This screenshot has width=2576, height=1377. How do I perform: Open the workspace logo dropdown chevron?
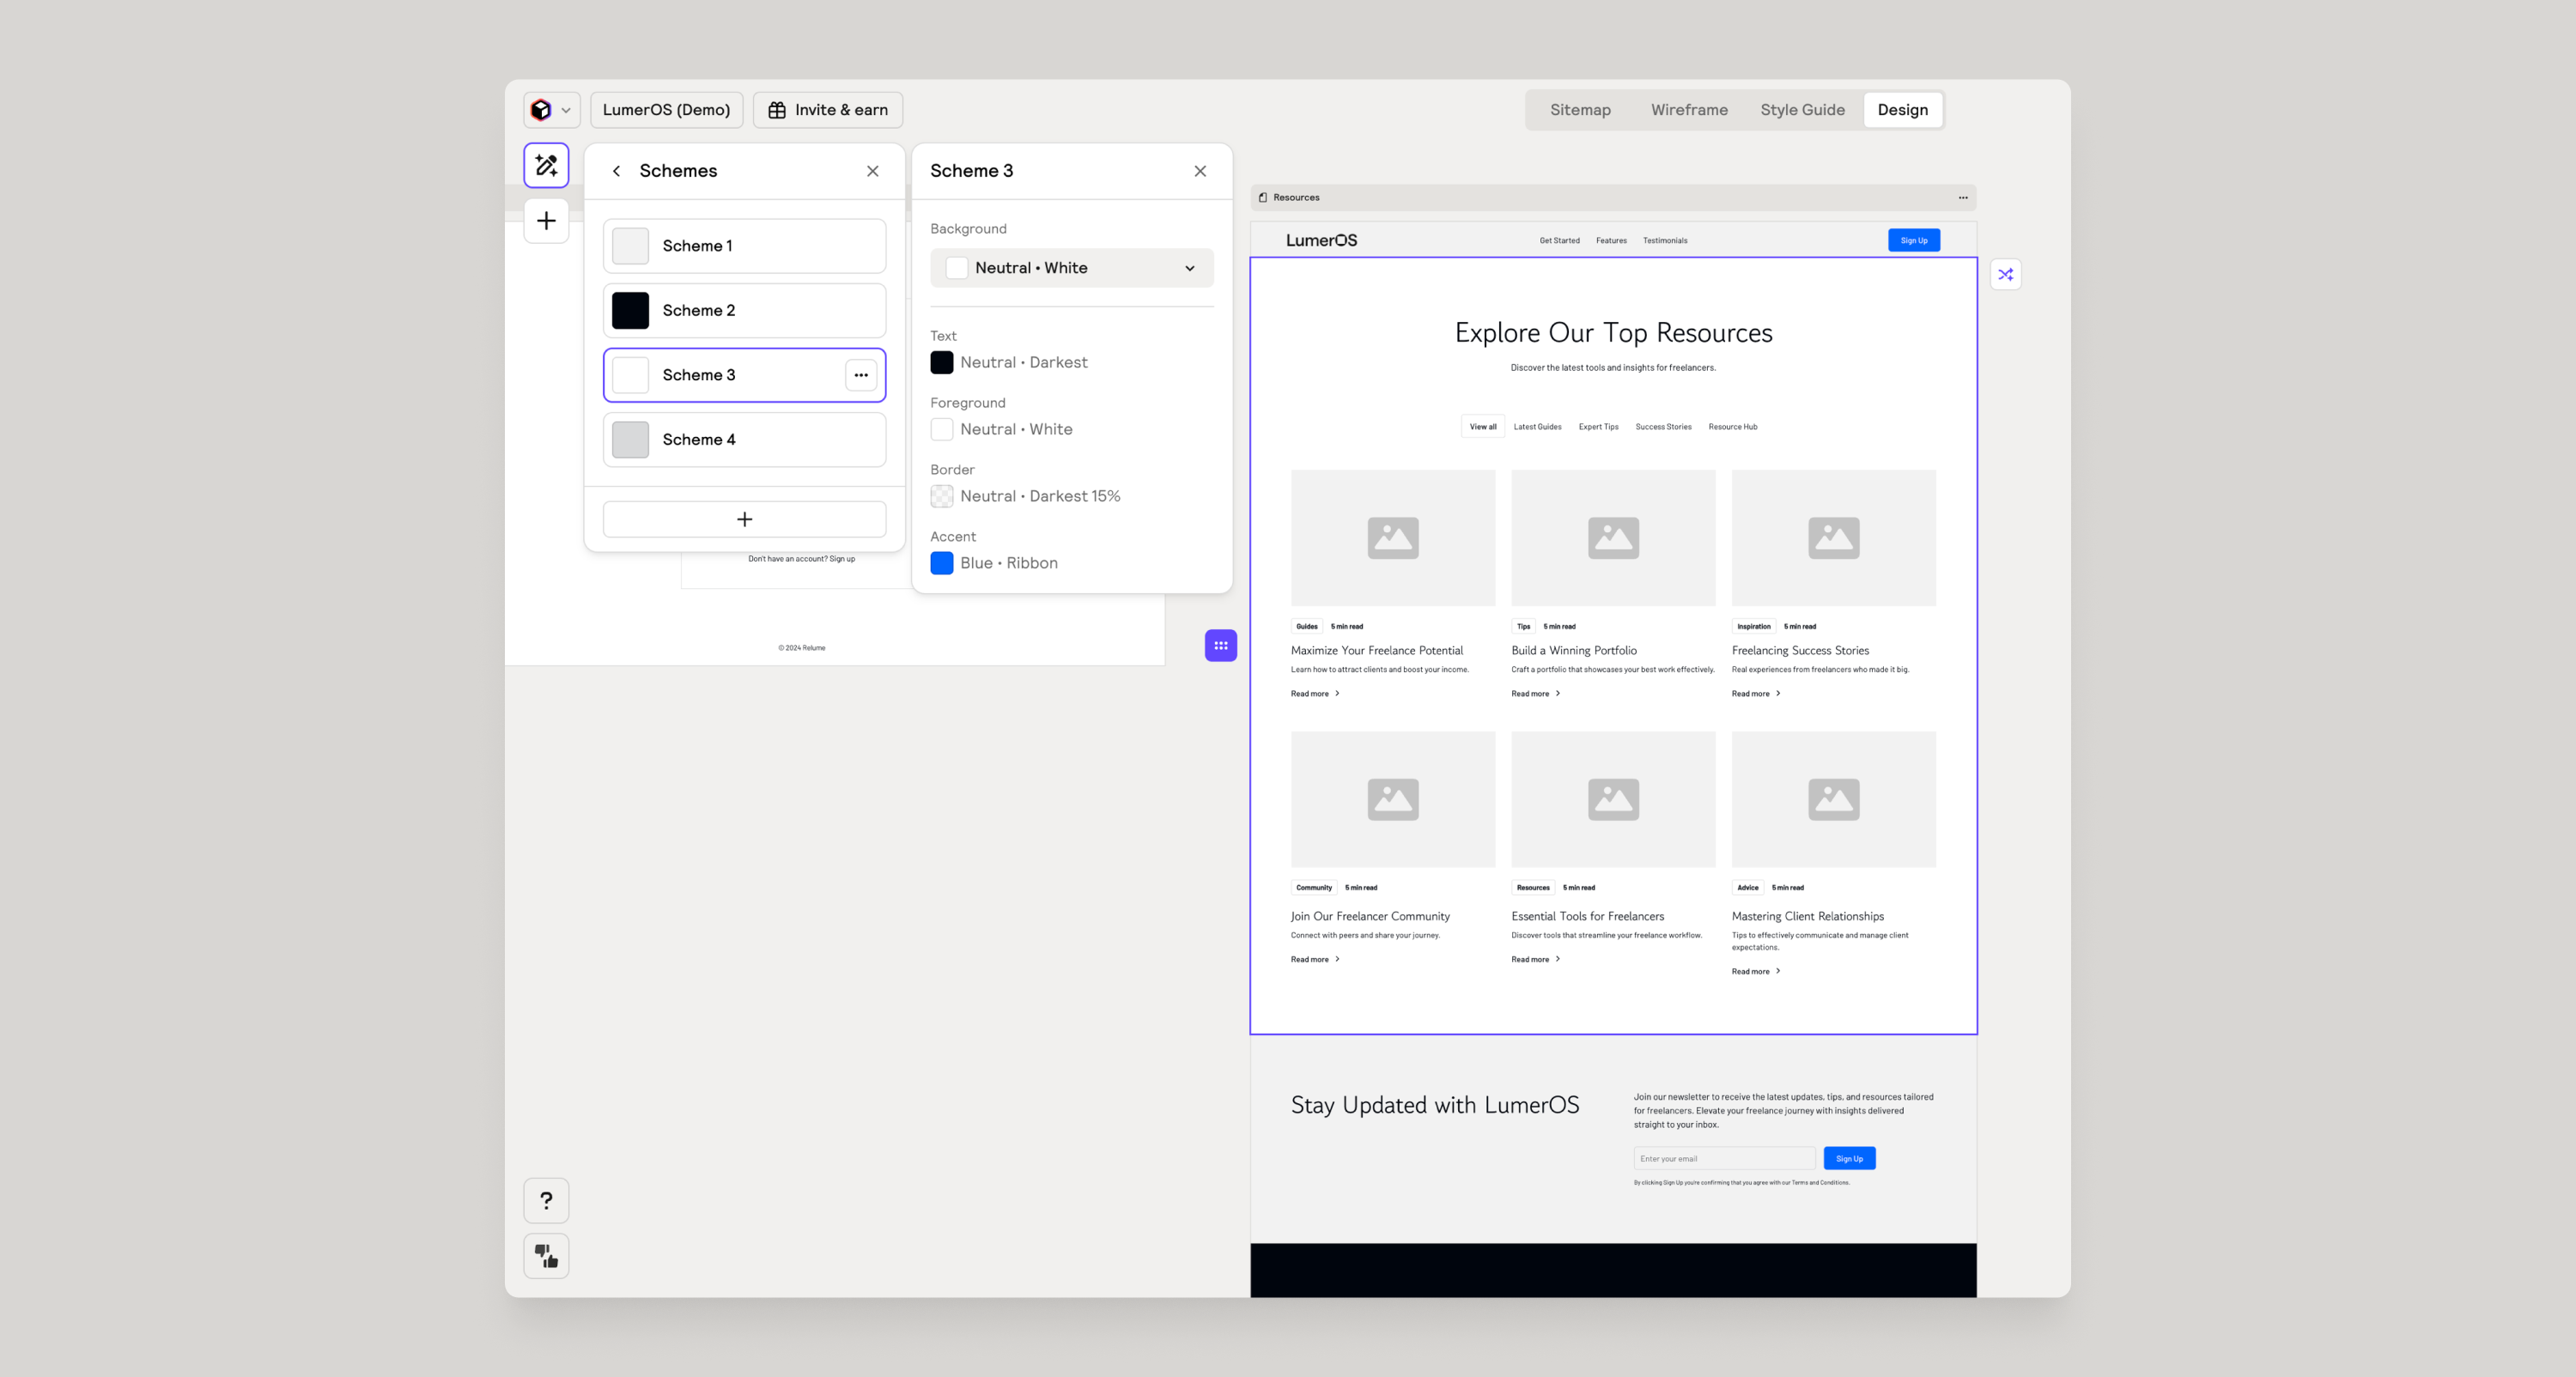tap(566, 110)
